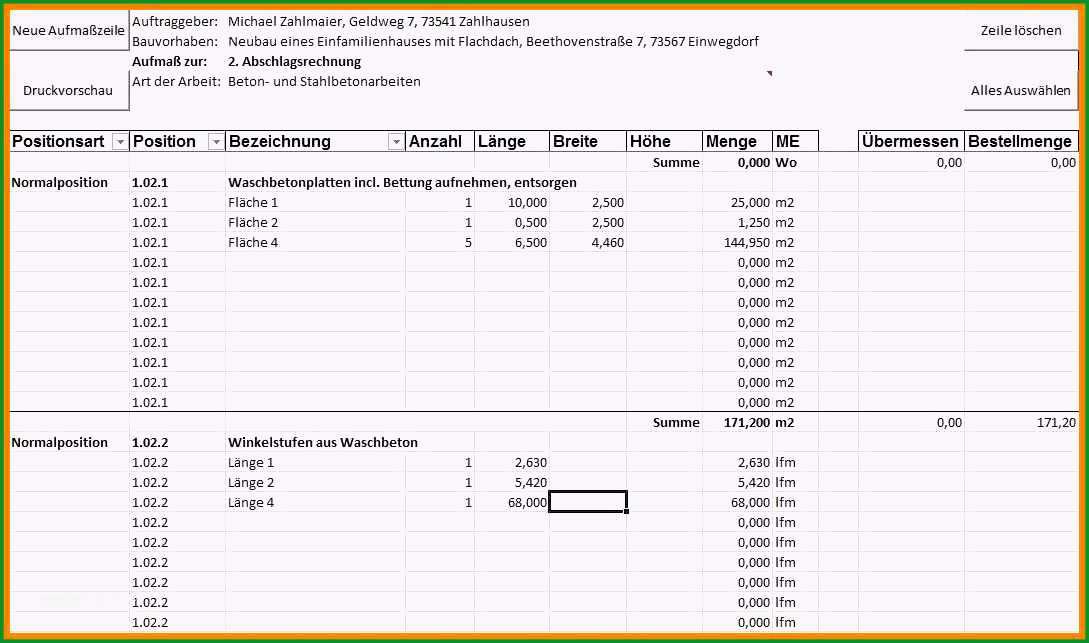Select the Länge 2 description cell
This screenshot has height=643, width=1089.
click(315, 483)
